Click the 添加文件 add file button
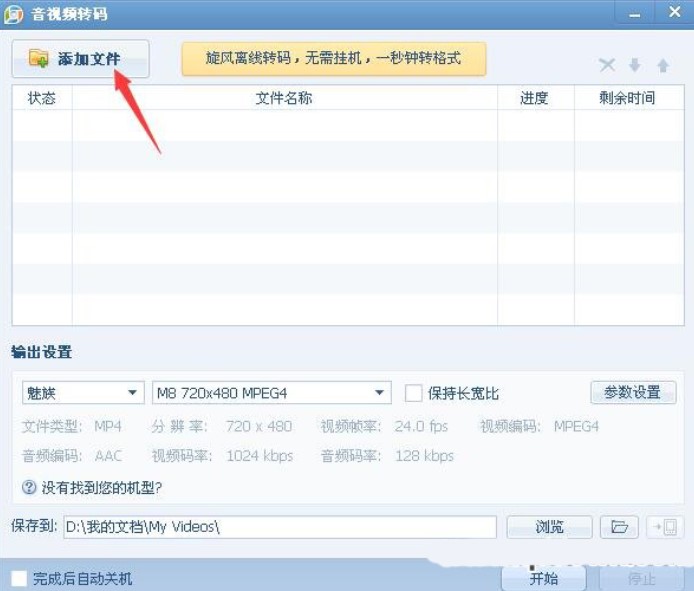This screenshot has height=591, width=694. click(81, 58)
